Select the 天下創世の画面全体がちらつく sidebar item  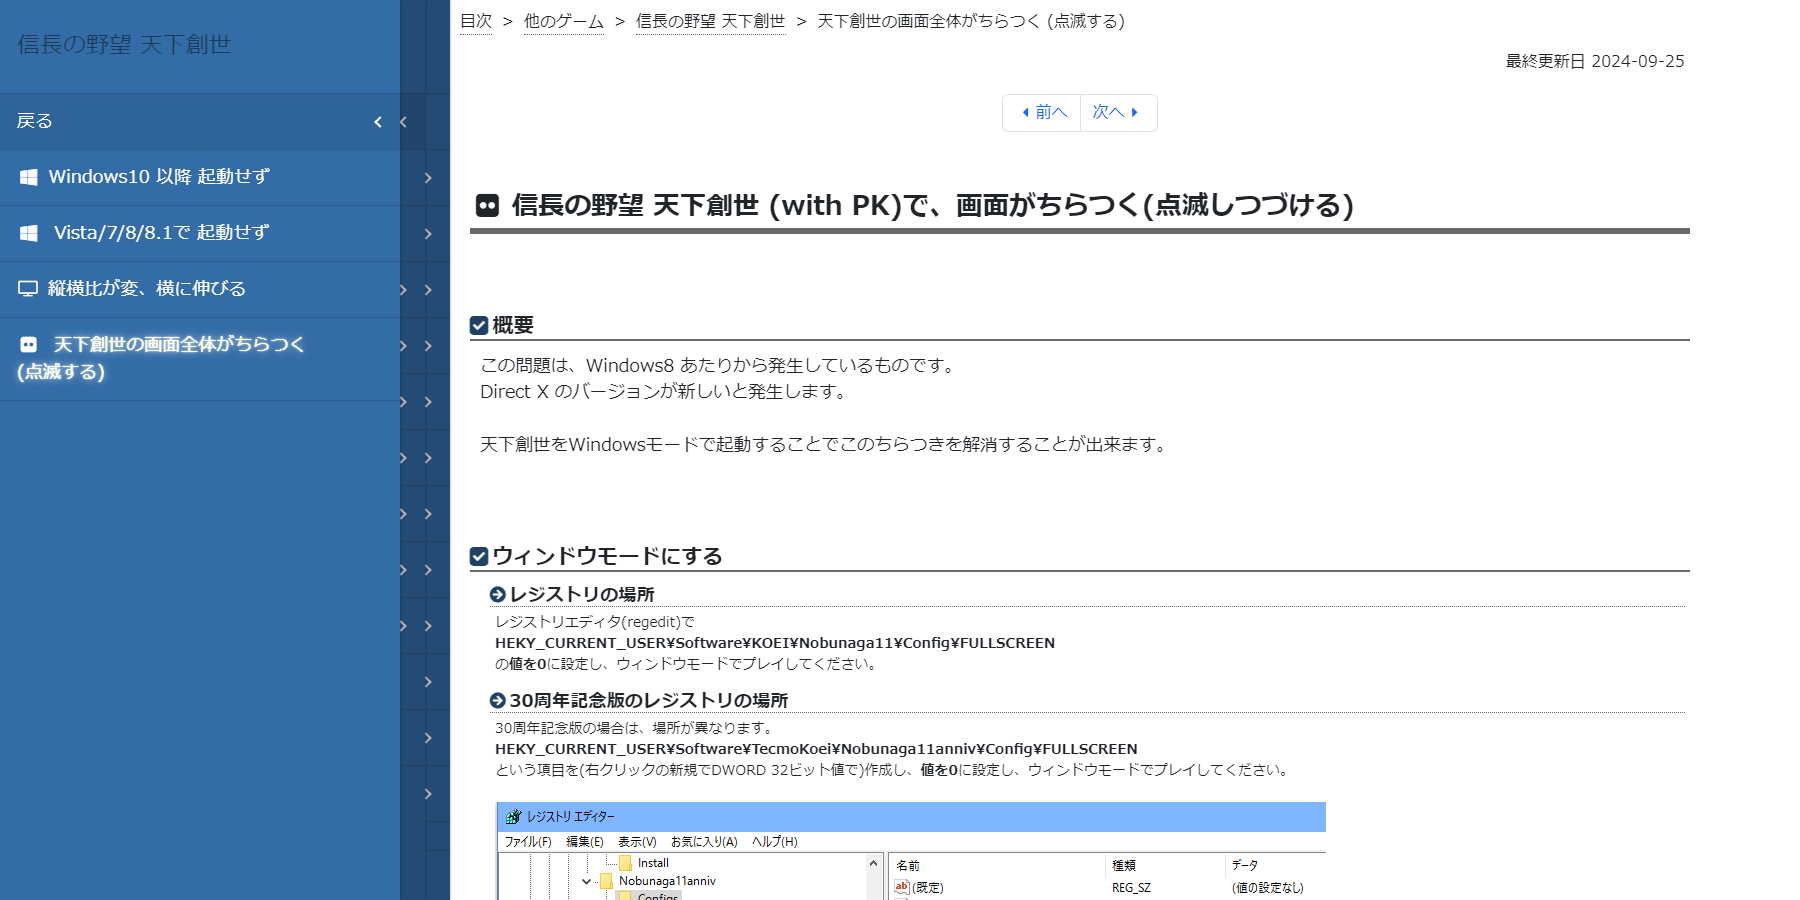pos(200,359)
